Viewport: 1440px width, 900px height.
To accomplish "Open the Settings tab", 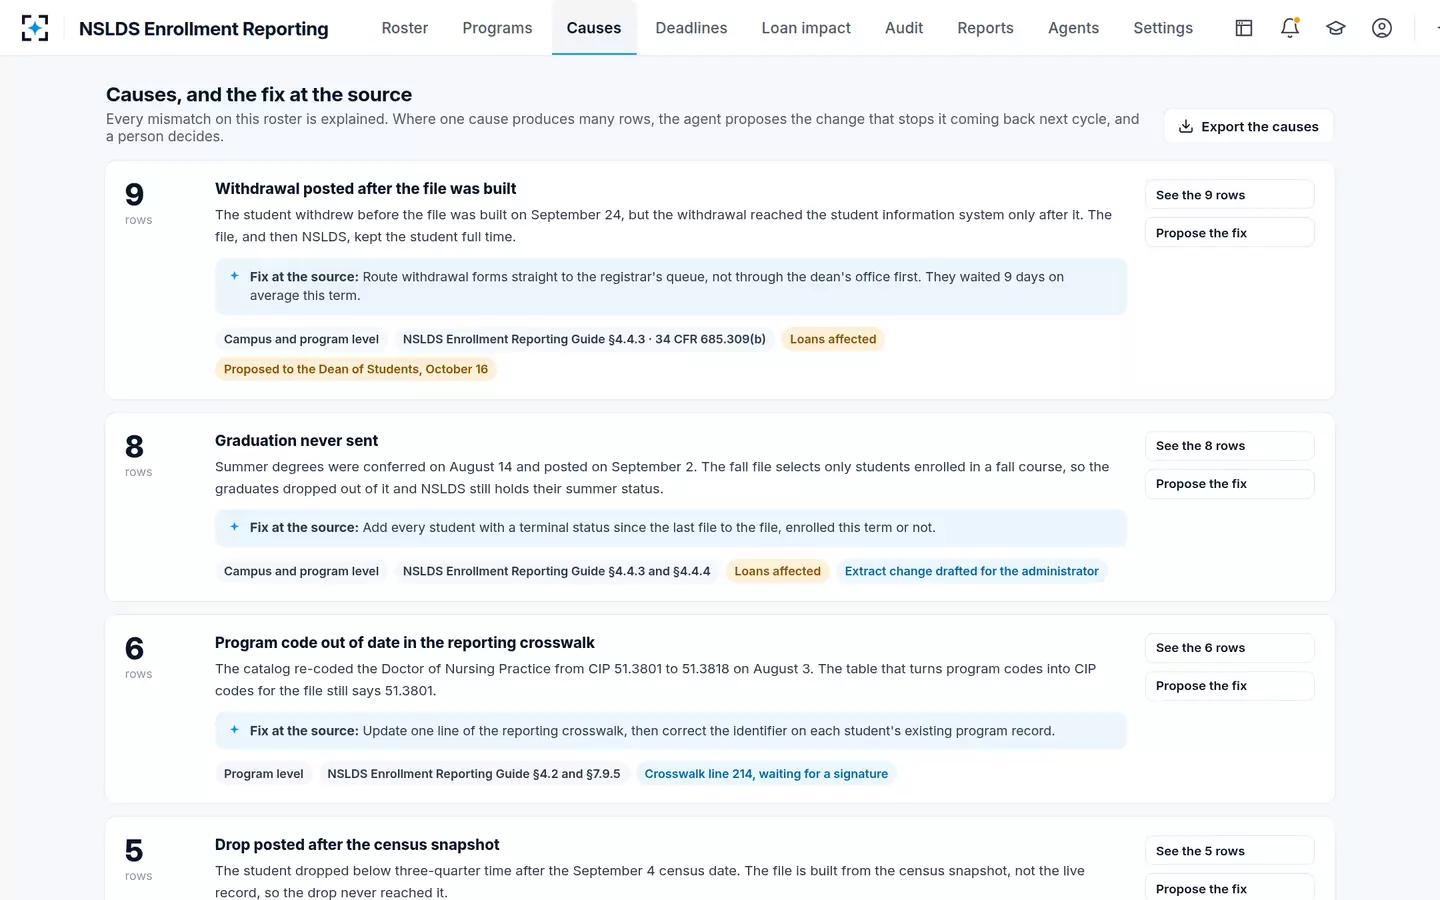I will [1163, 28].
